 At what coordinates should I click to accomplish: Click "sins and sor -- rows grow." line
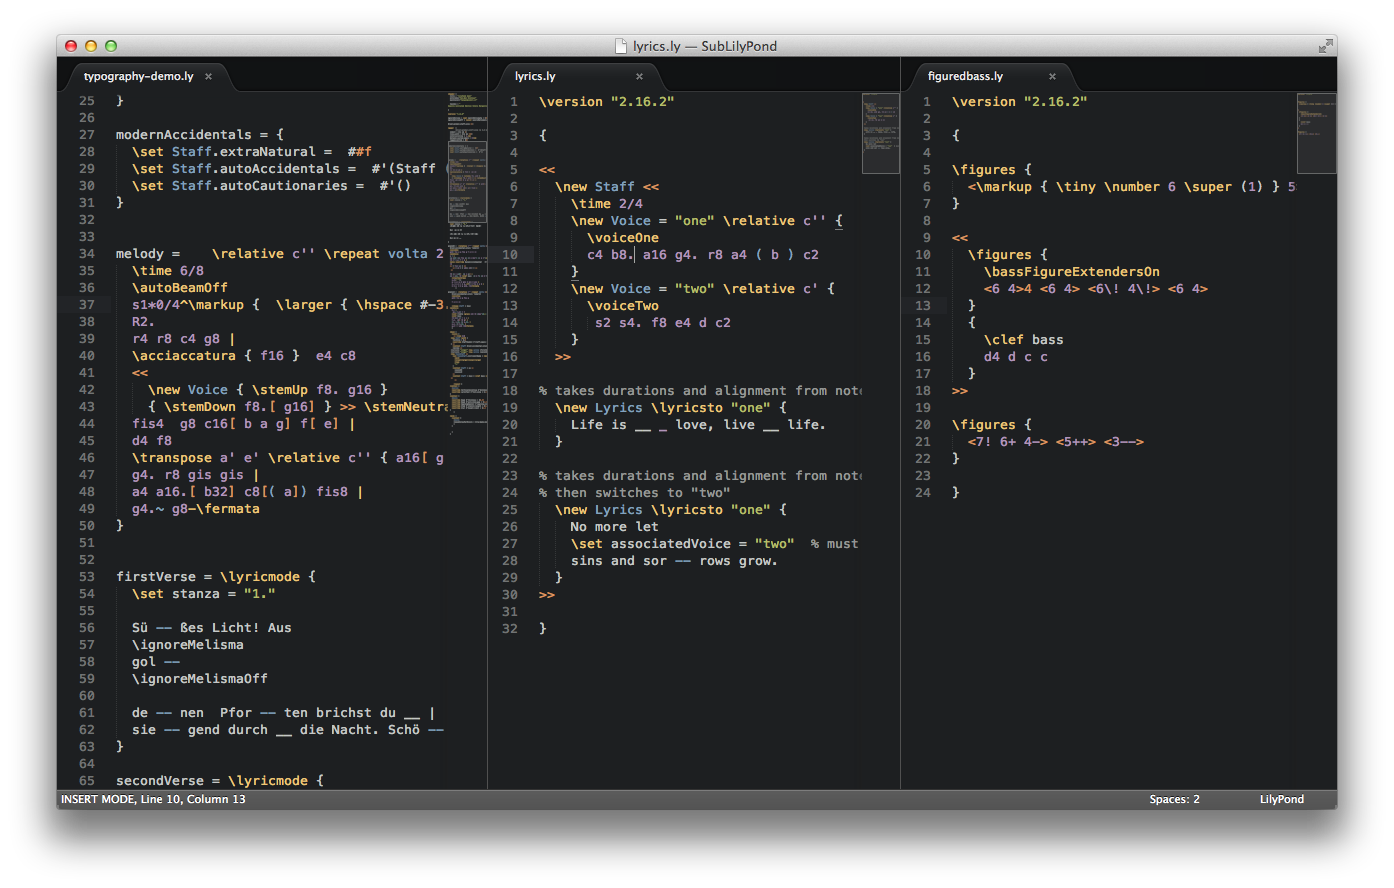click(x=674, y=561)
